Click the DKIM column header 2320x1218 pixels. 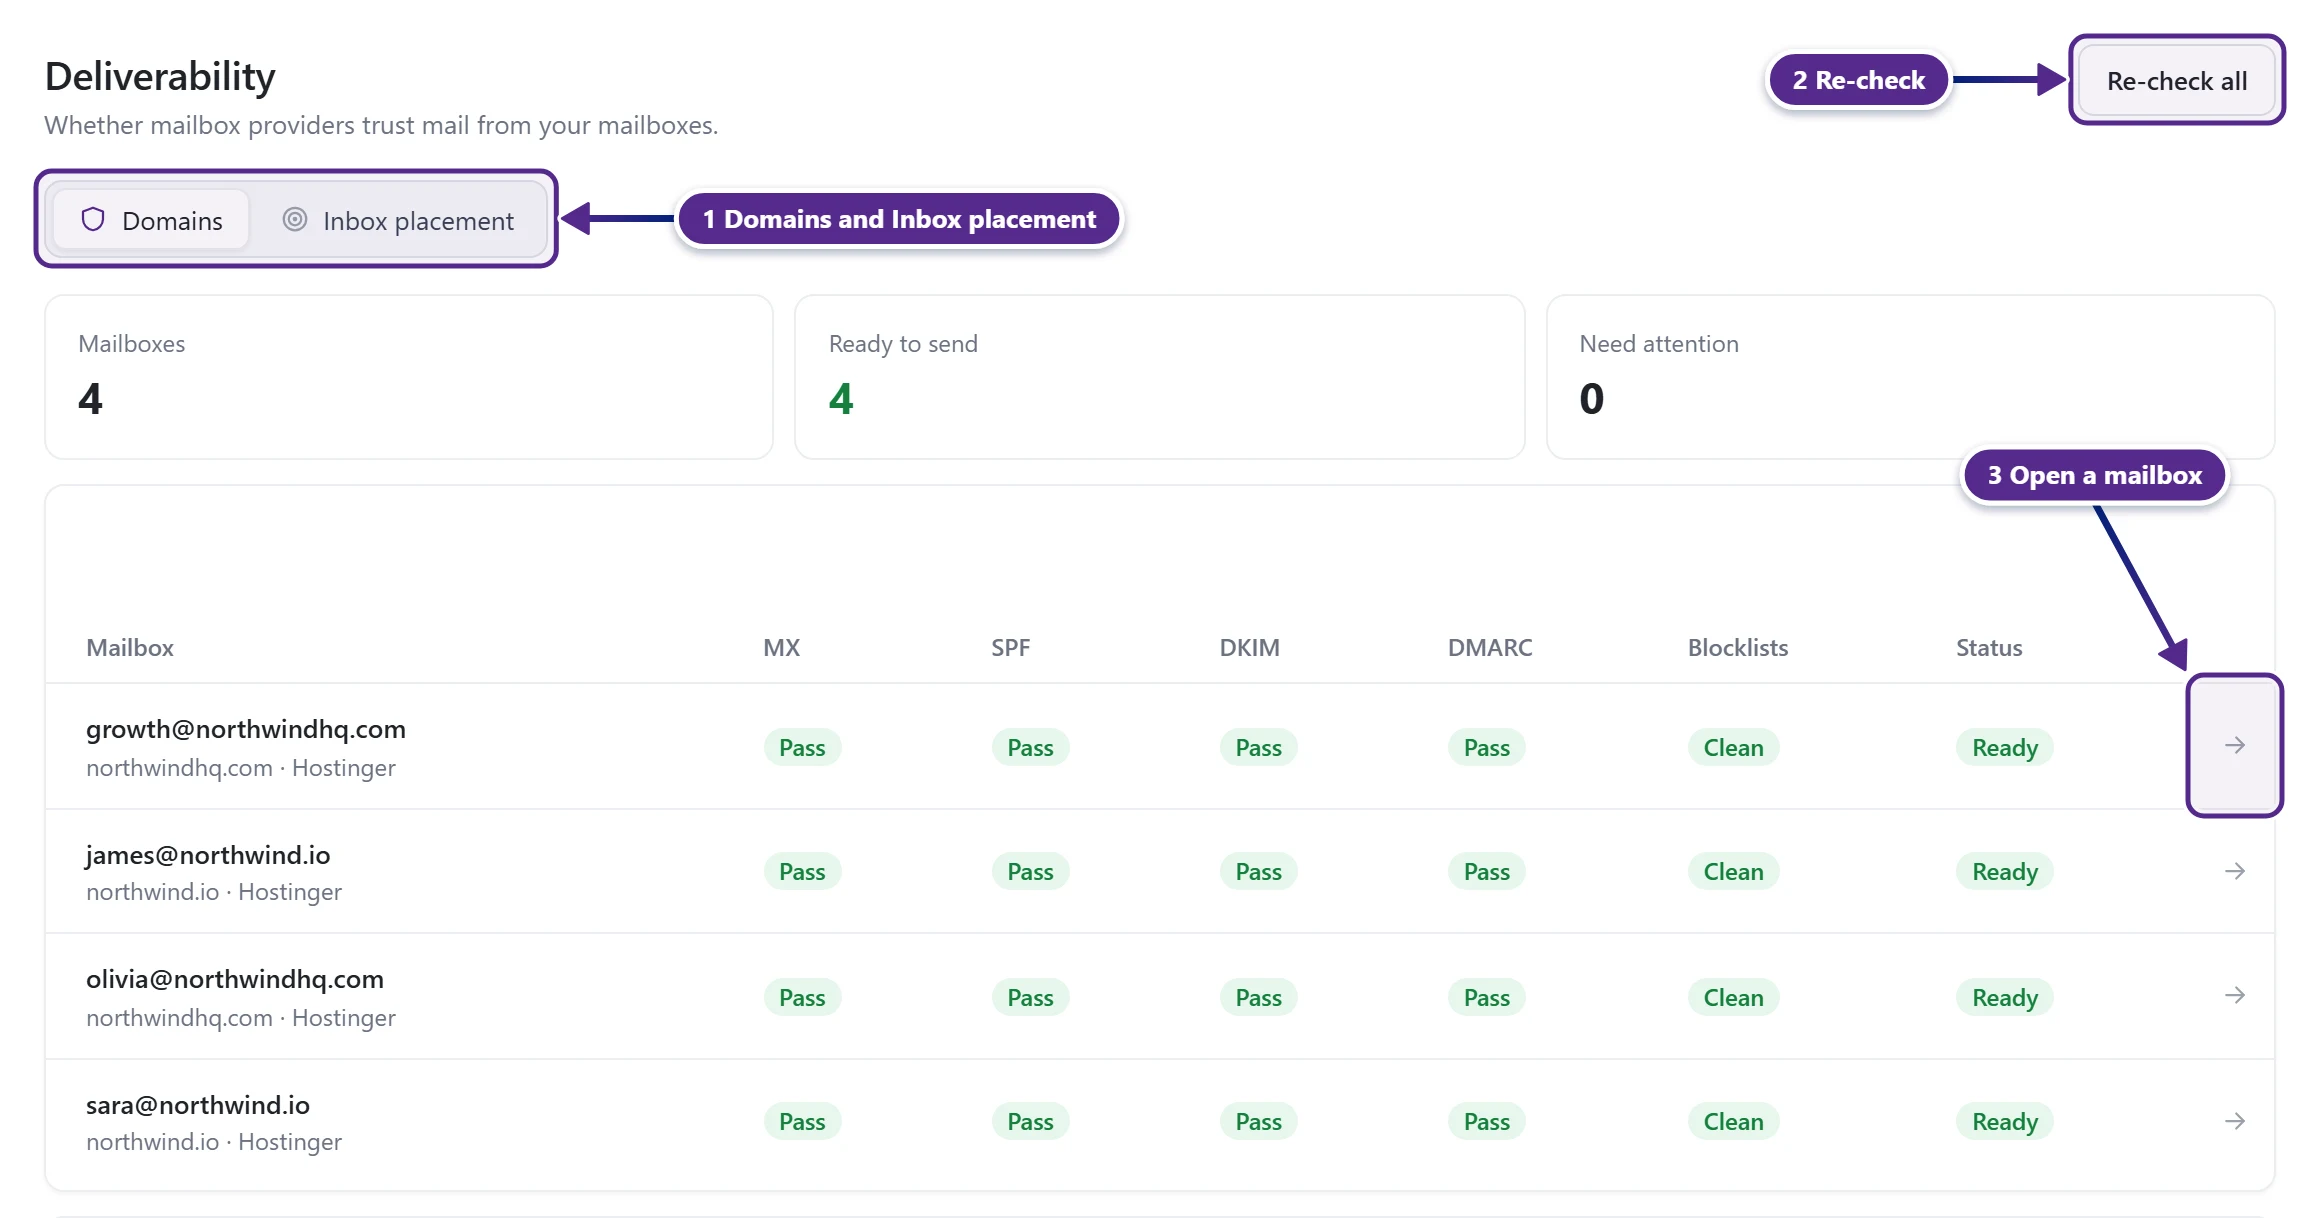pyautogui.click(x=1249, y=648)
